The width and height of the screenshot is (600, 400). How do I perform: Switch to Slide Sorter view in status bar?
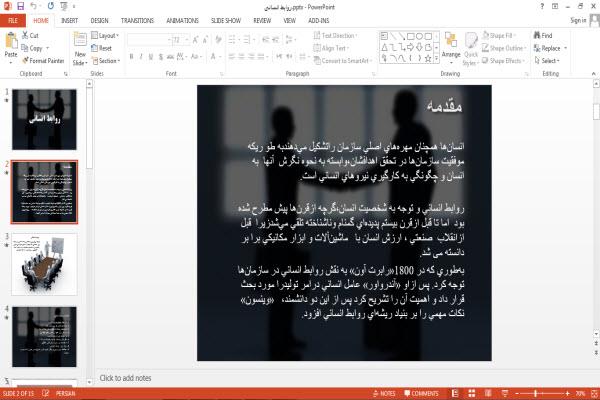tap(472, 393)
